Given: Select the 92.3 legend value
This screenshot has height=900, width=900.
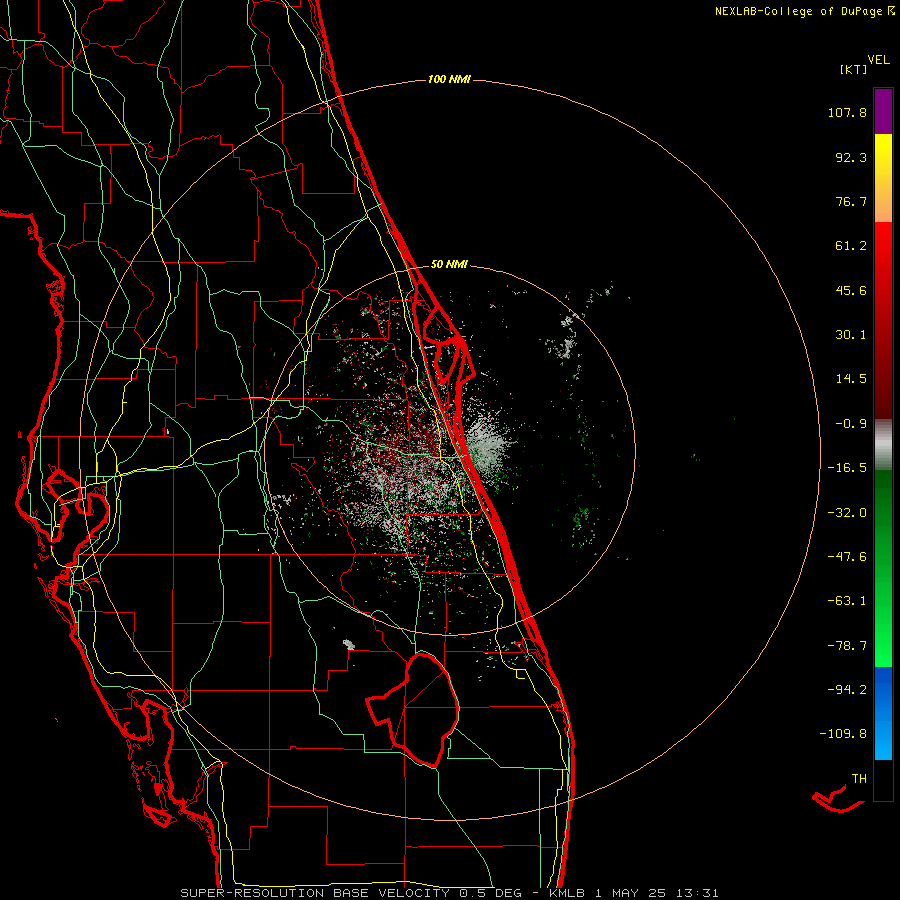Looking at the screenshot, I should [x=851, y=157].
